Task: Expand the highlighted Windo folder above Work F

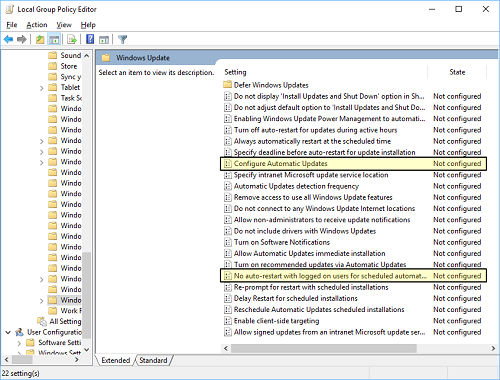Action: (x=42, y=301)
